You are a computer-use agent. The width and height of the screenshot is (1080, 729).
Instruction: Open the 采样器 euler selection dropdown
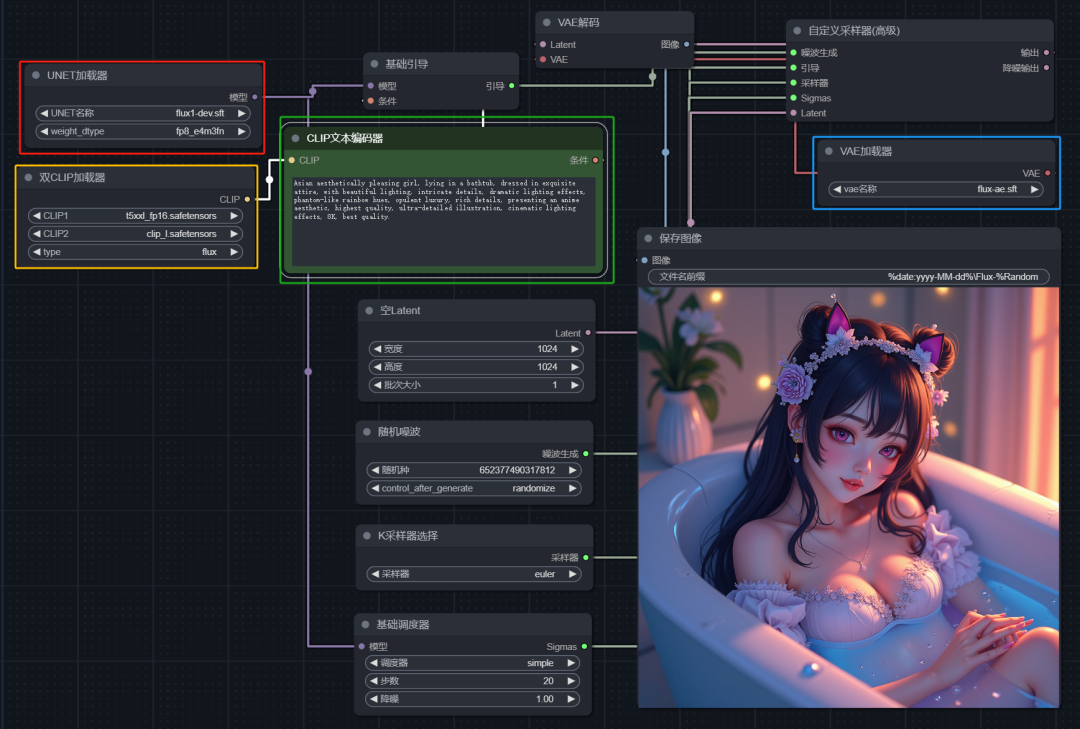click(475, 574)
